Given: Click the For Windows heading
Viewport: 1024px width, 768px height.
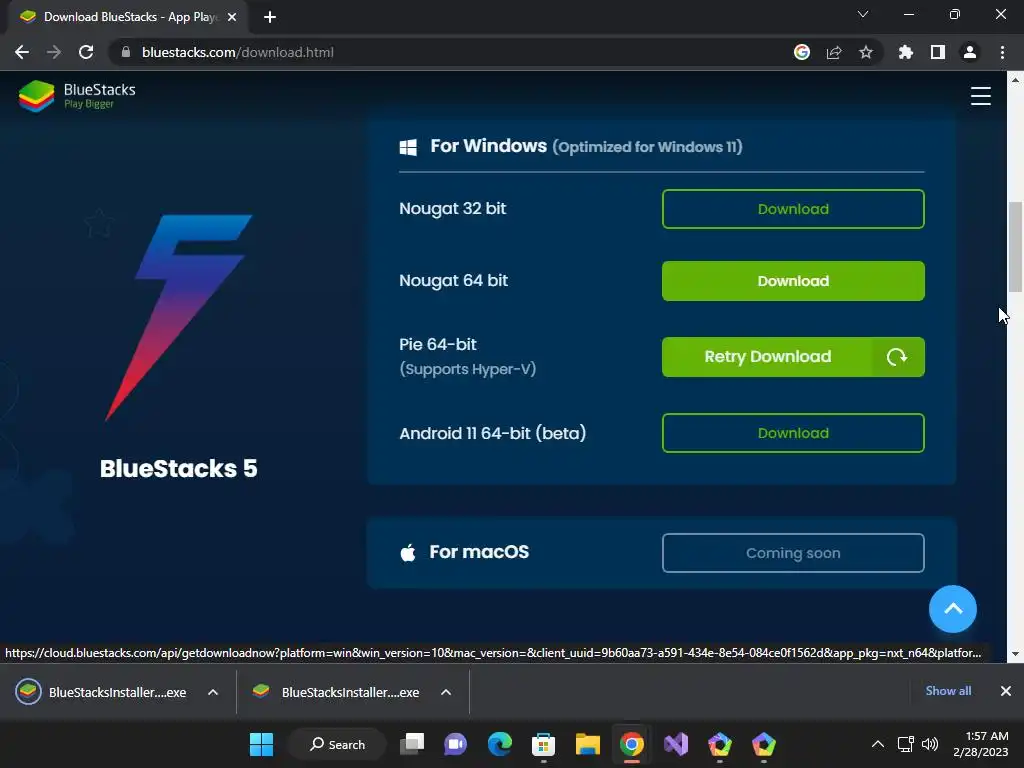Looking at the screenshot, I should [x=488, y=146].
